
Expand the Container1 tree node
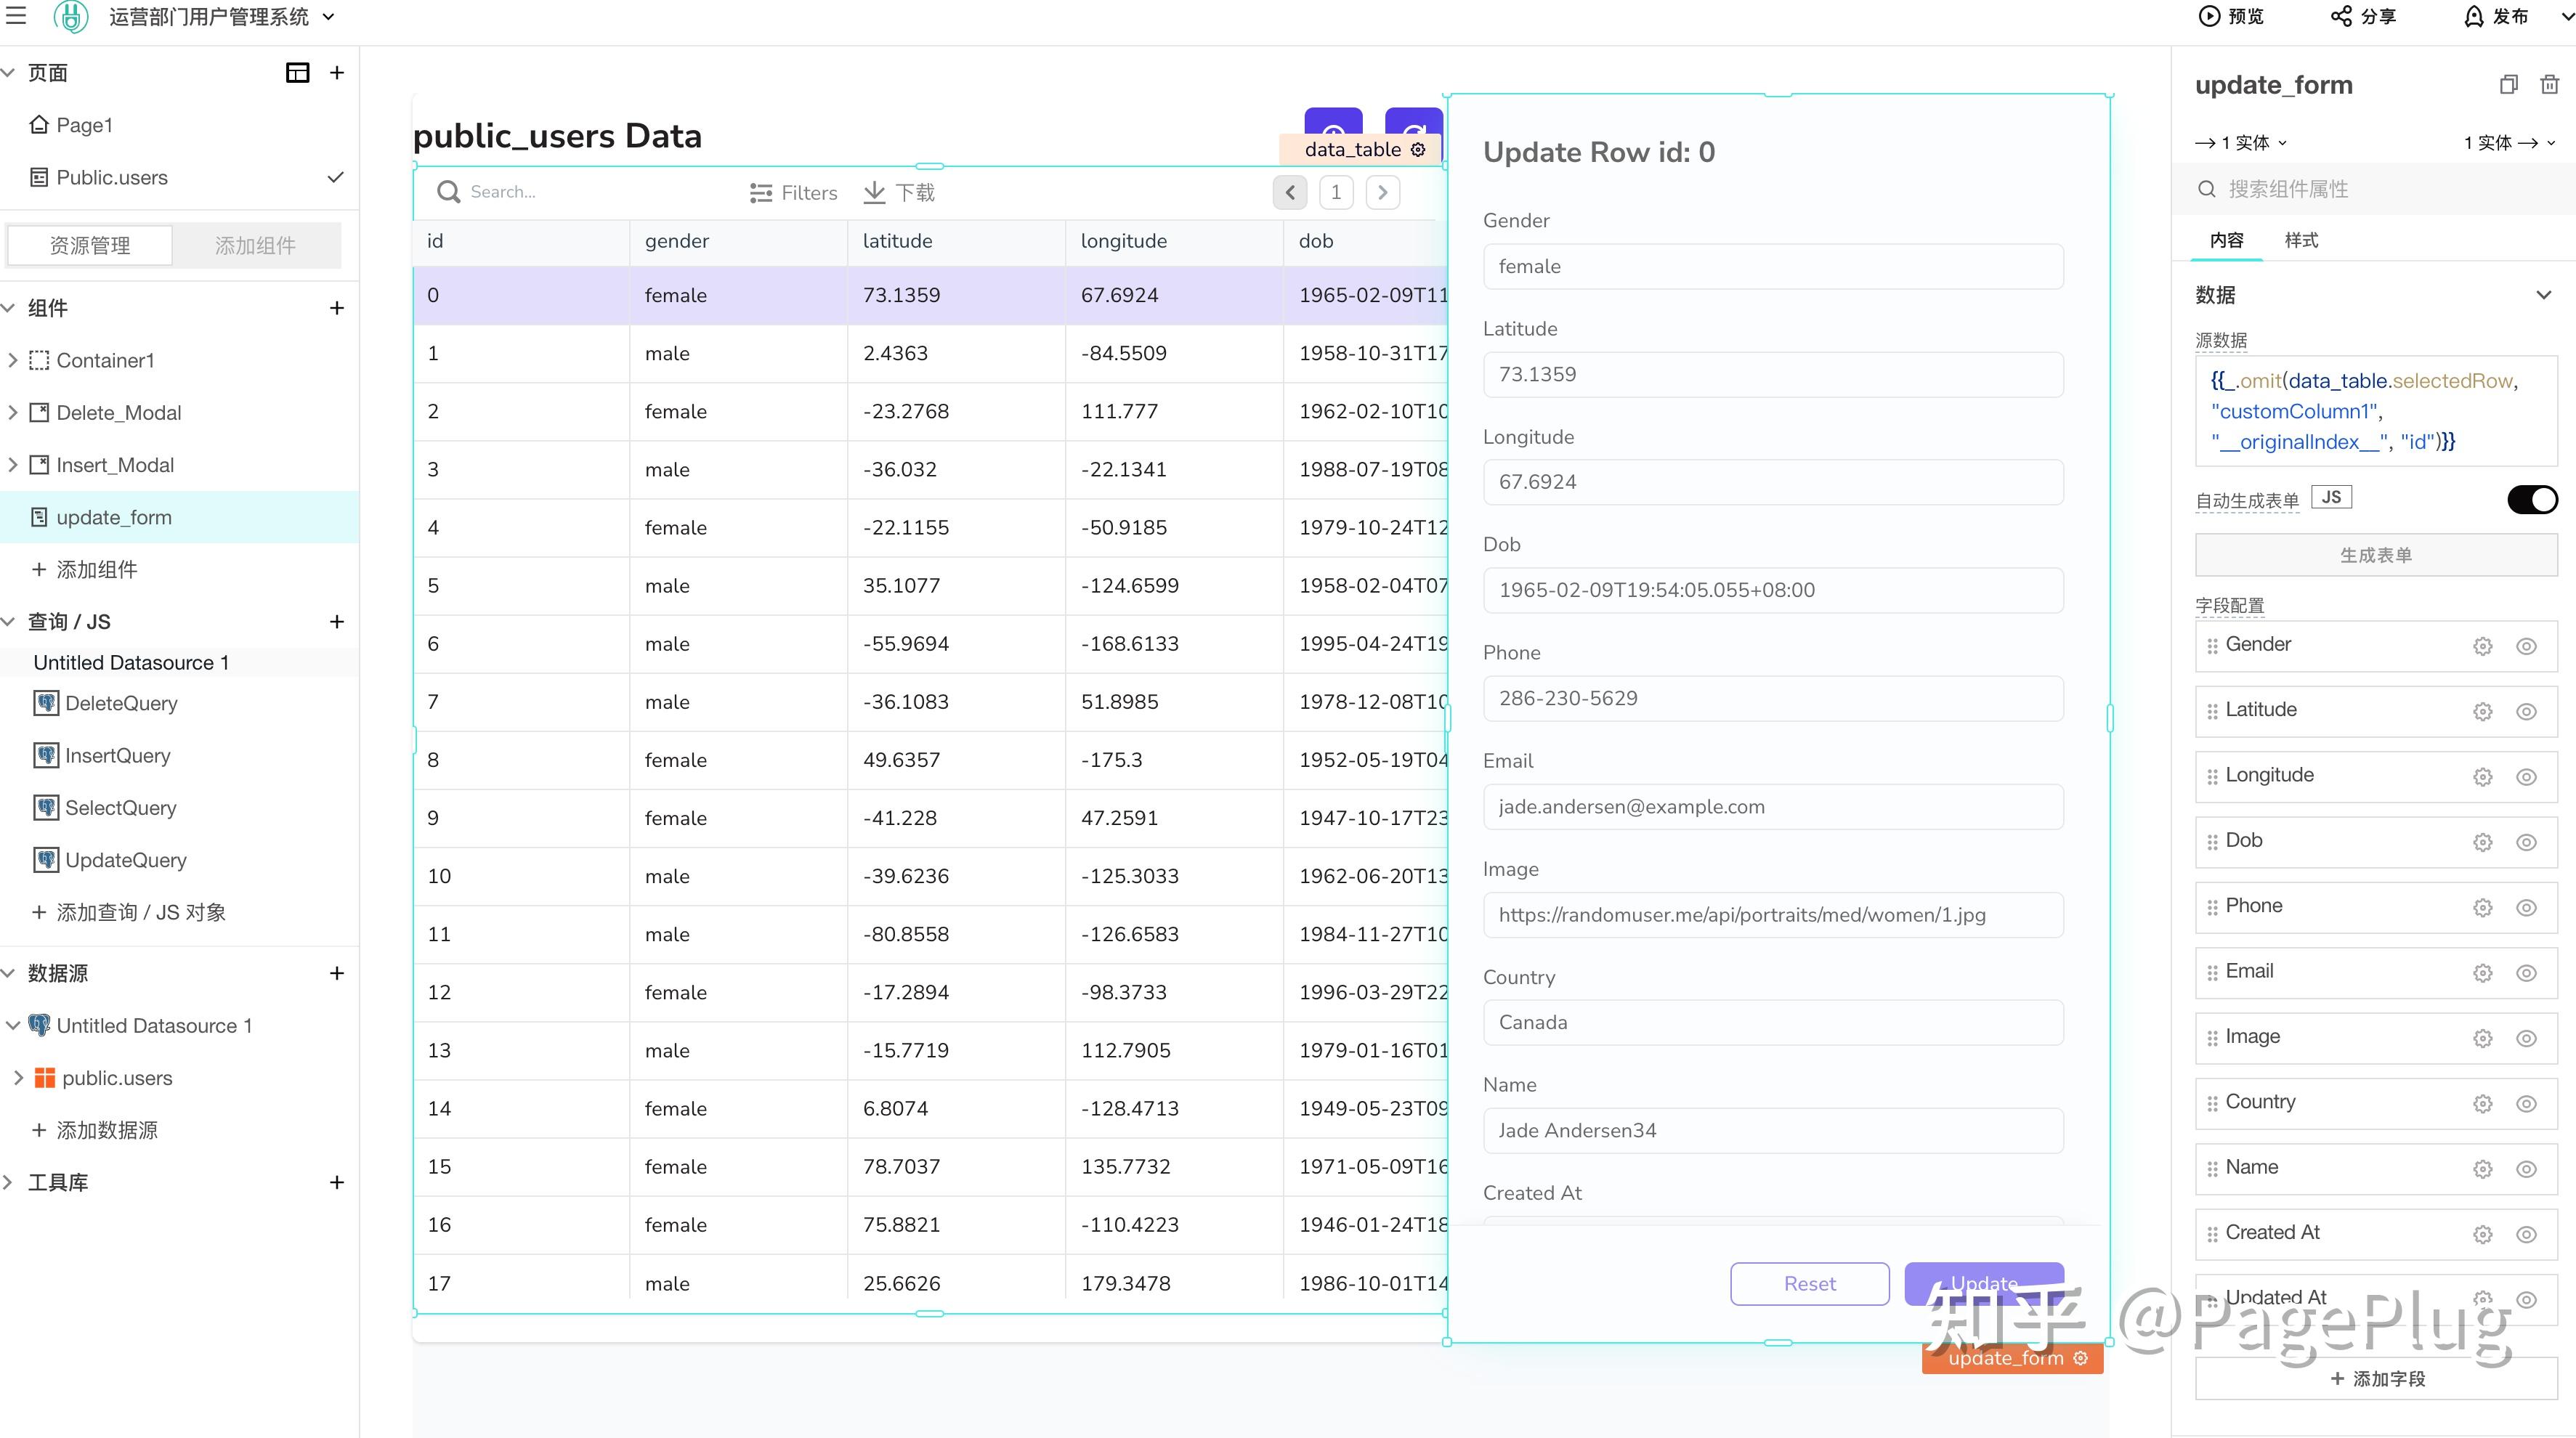tap(13, 360)
